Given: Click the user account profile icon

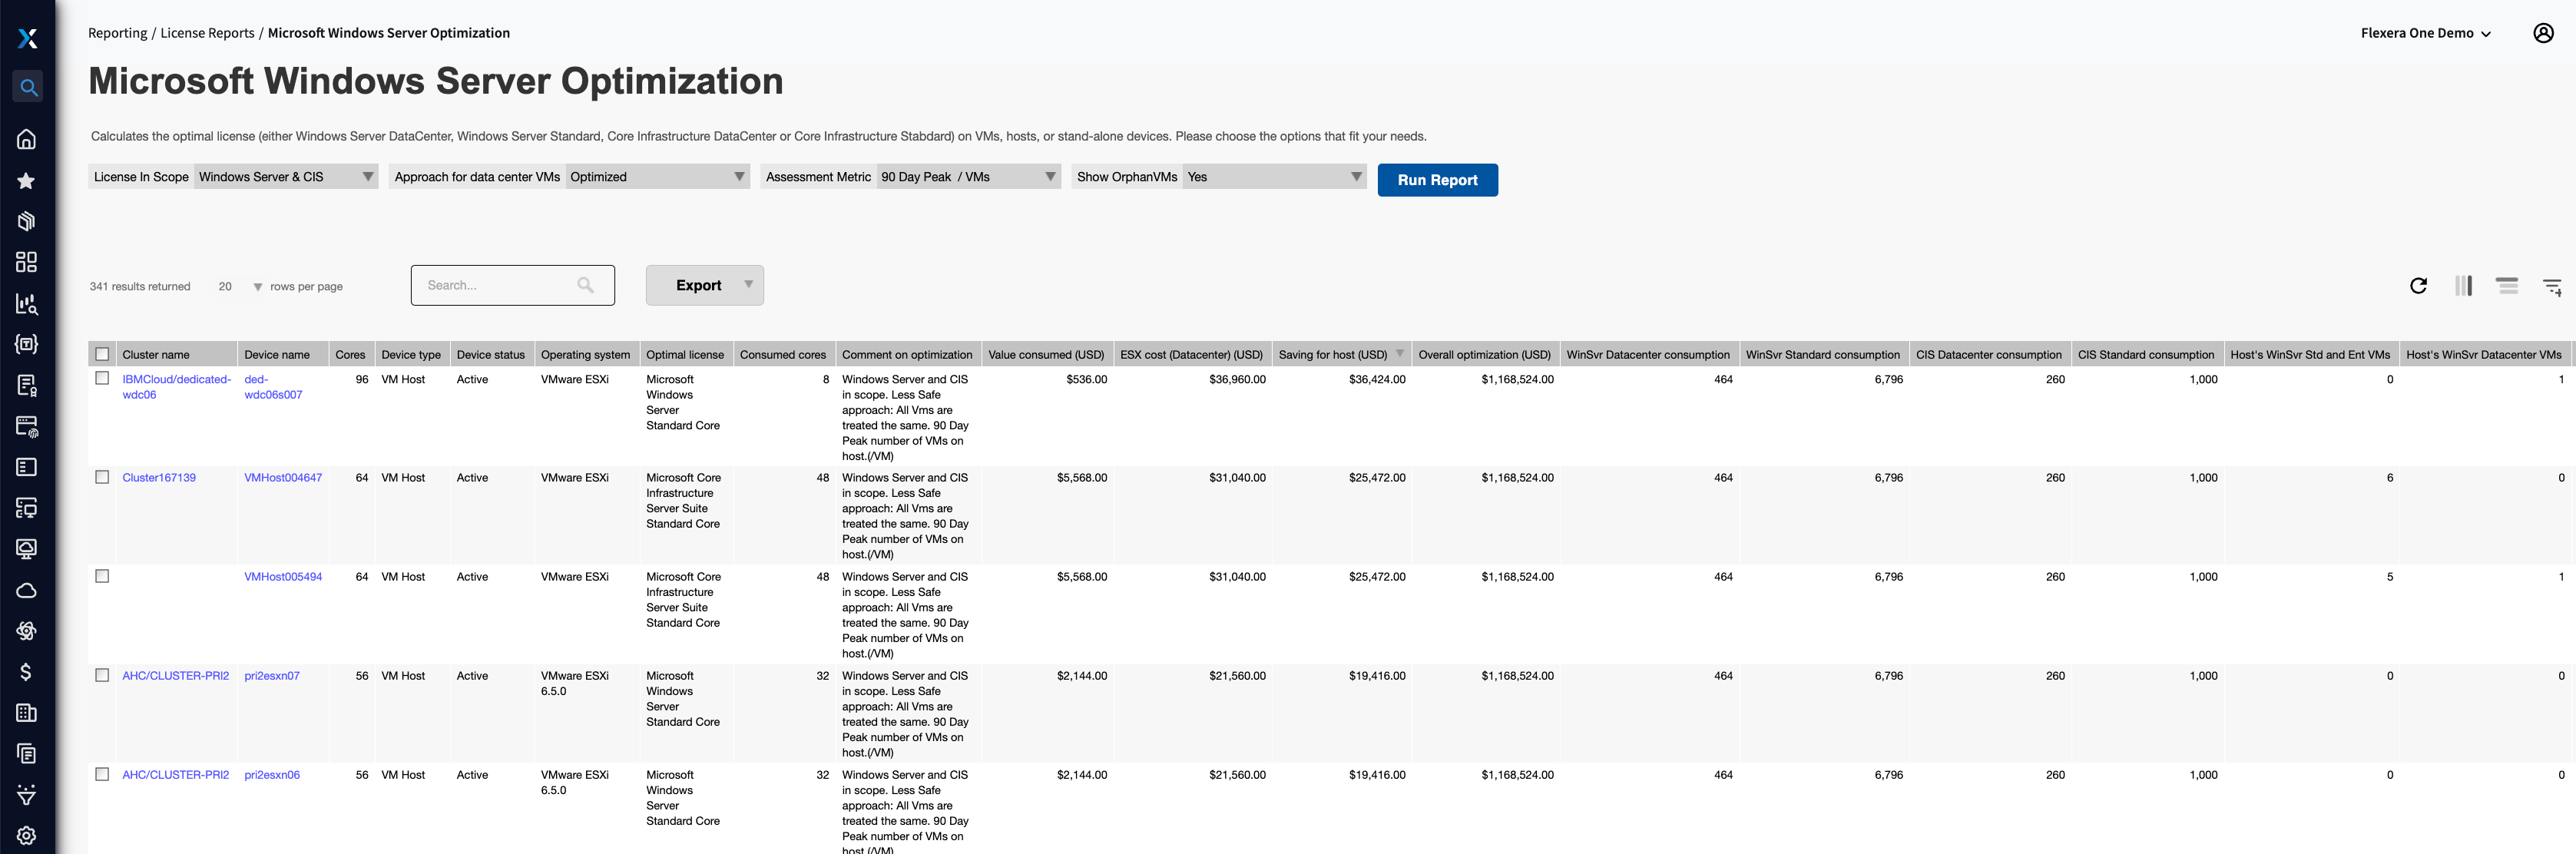Looking at the screenshot, I should [x=2543, y=33].
